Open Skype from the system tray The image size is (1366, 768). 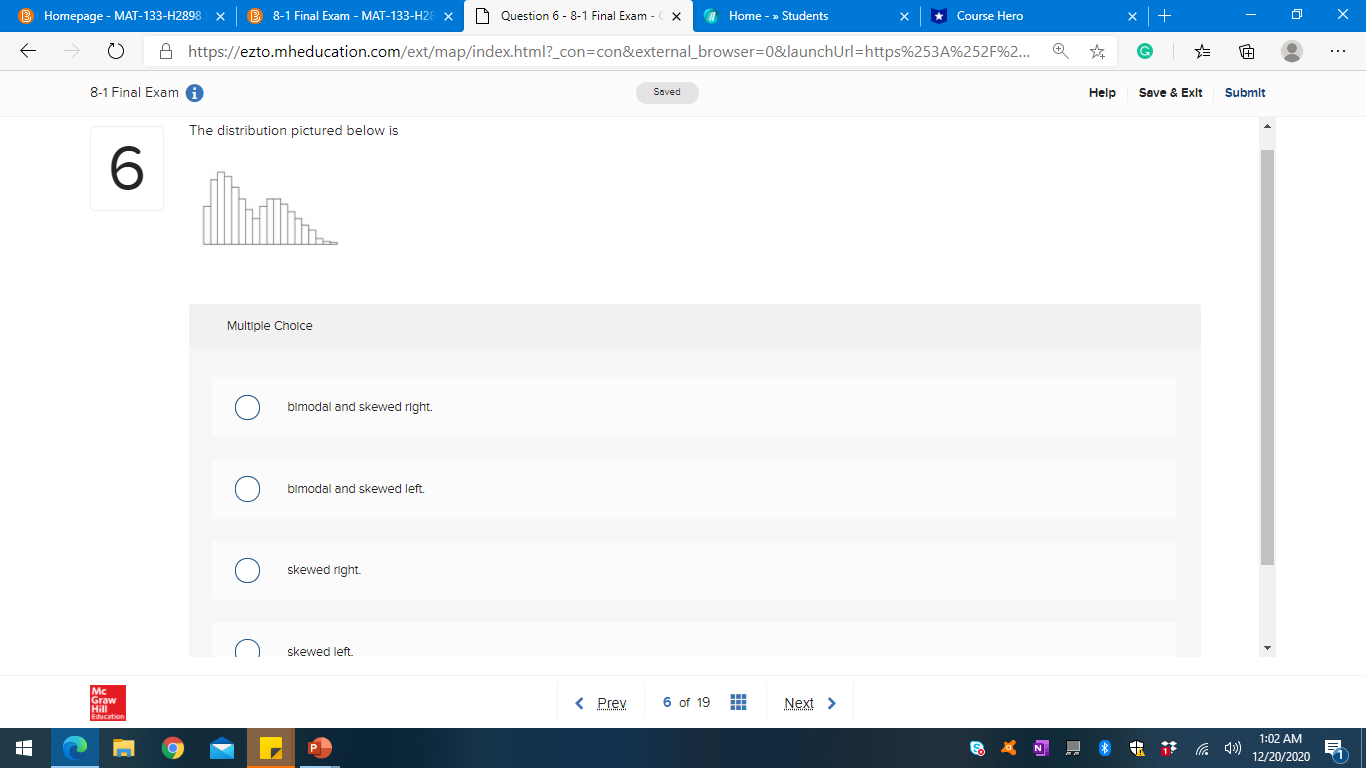[975, 747]
